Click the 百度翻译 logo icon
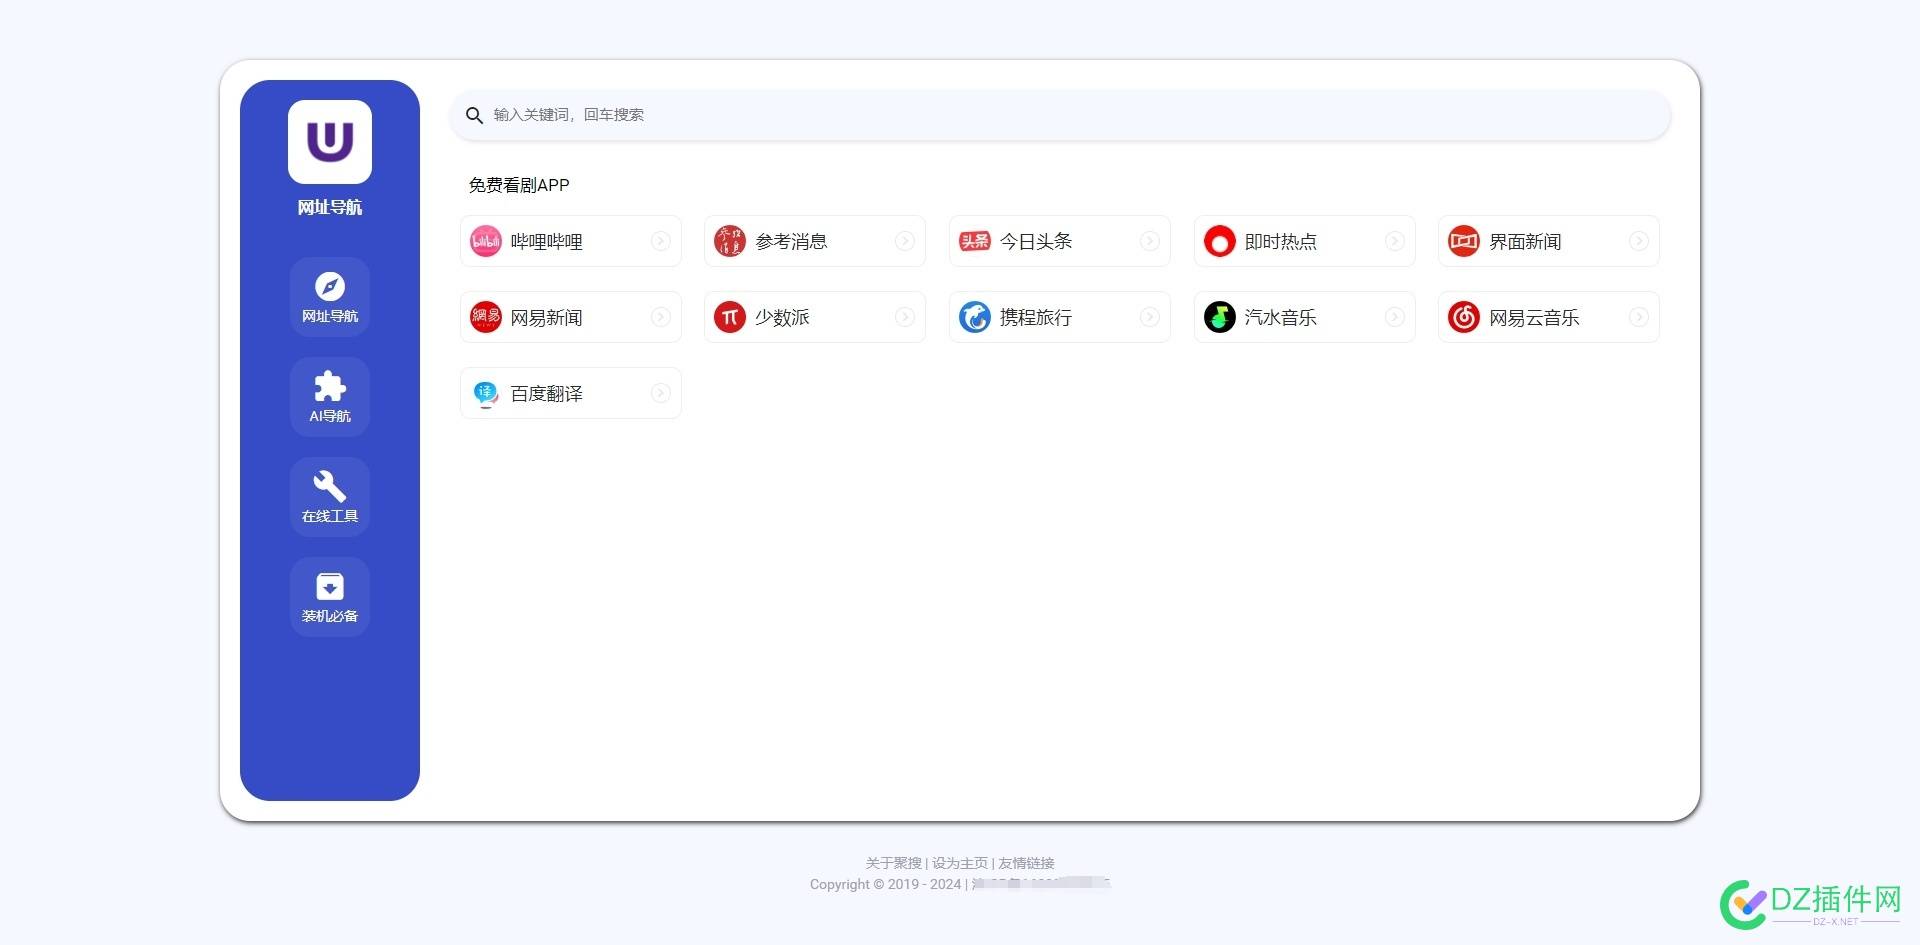This screenshot has width=1920, height=945. [486, 393]
